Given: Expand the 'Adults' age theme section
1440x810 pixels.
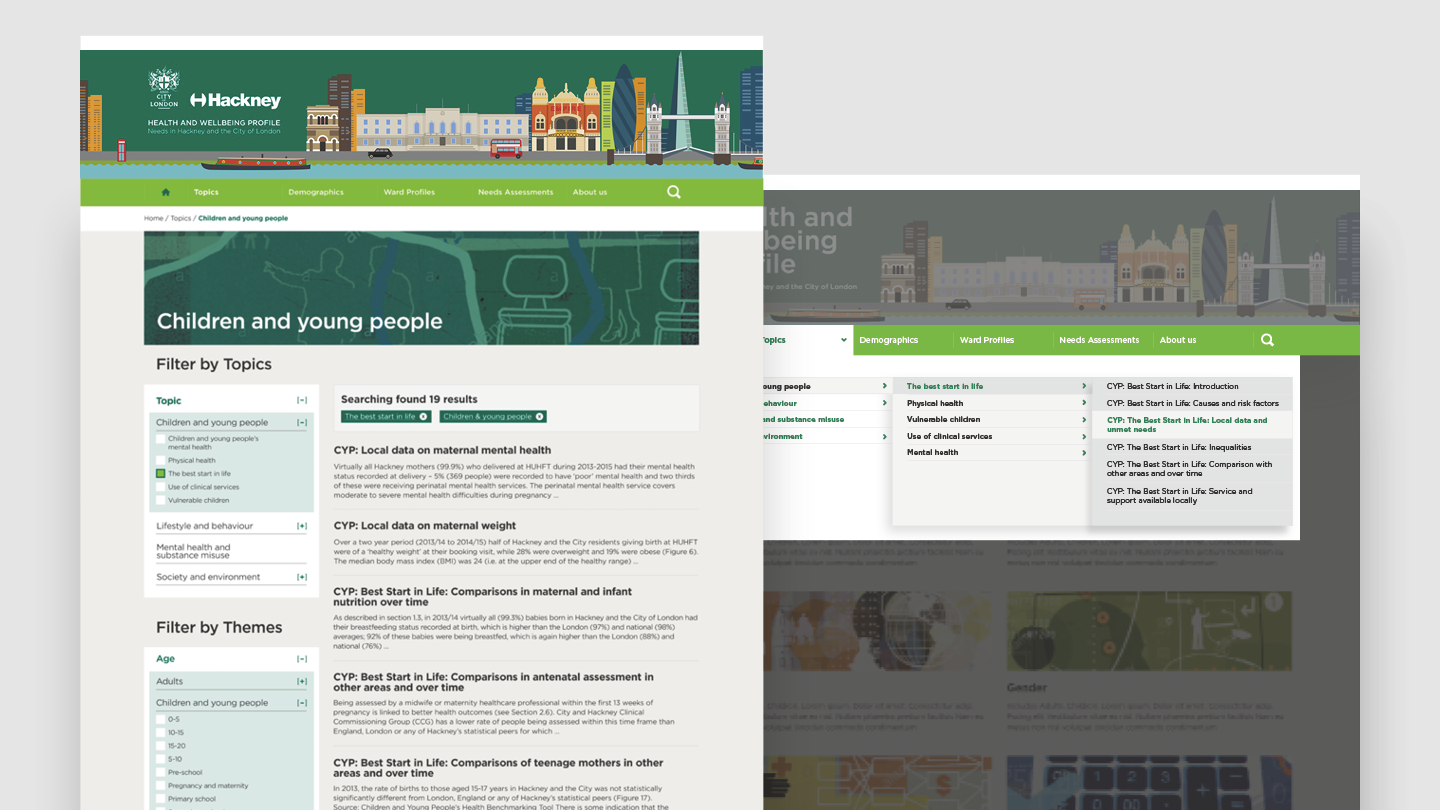Looking at the screenshot, I should point(302,680).
